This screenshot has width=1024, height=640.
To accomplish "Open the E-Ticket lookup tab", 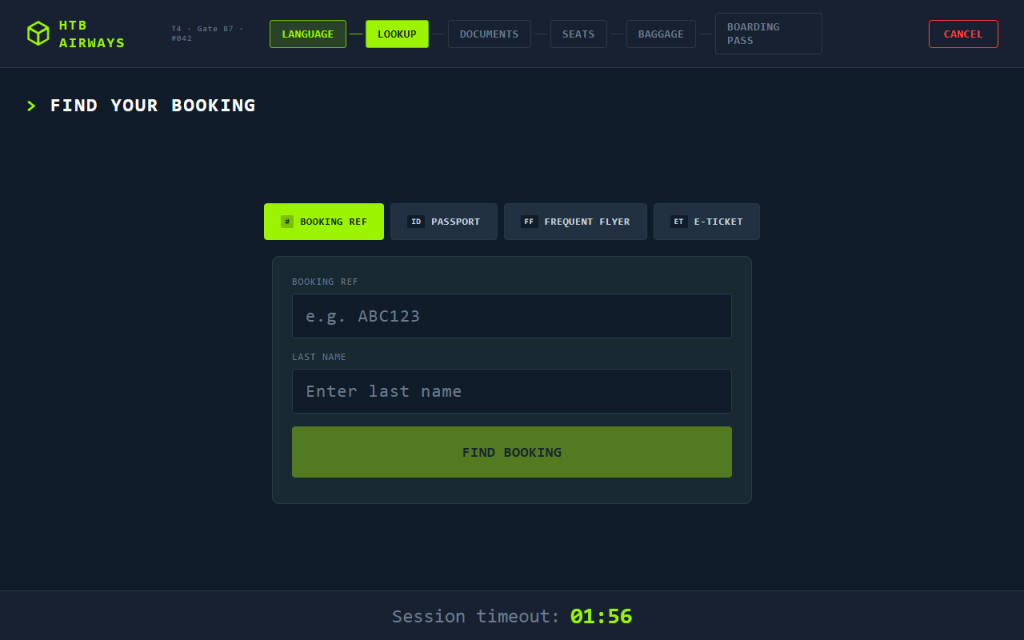I will click(x=707, y=221).
